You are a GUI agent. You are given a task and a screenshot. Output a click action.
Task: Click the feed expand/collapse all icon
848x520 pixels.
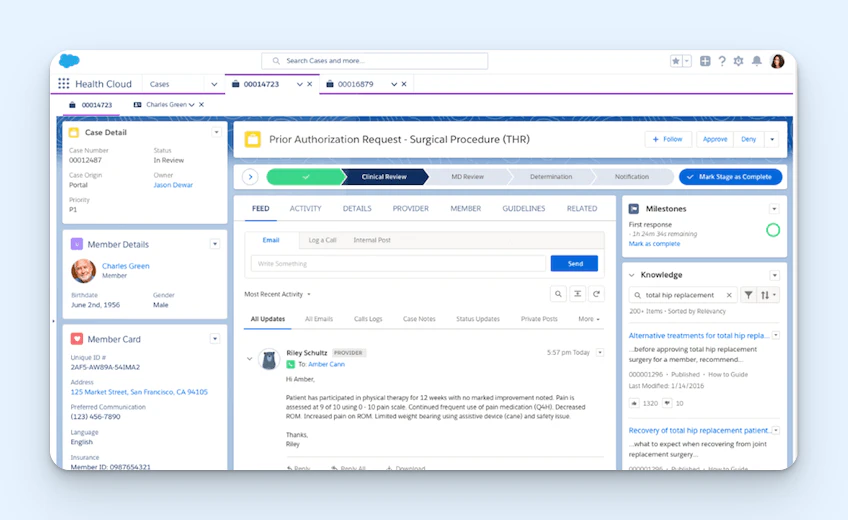pos(578,294)
